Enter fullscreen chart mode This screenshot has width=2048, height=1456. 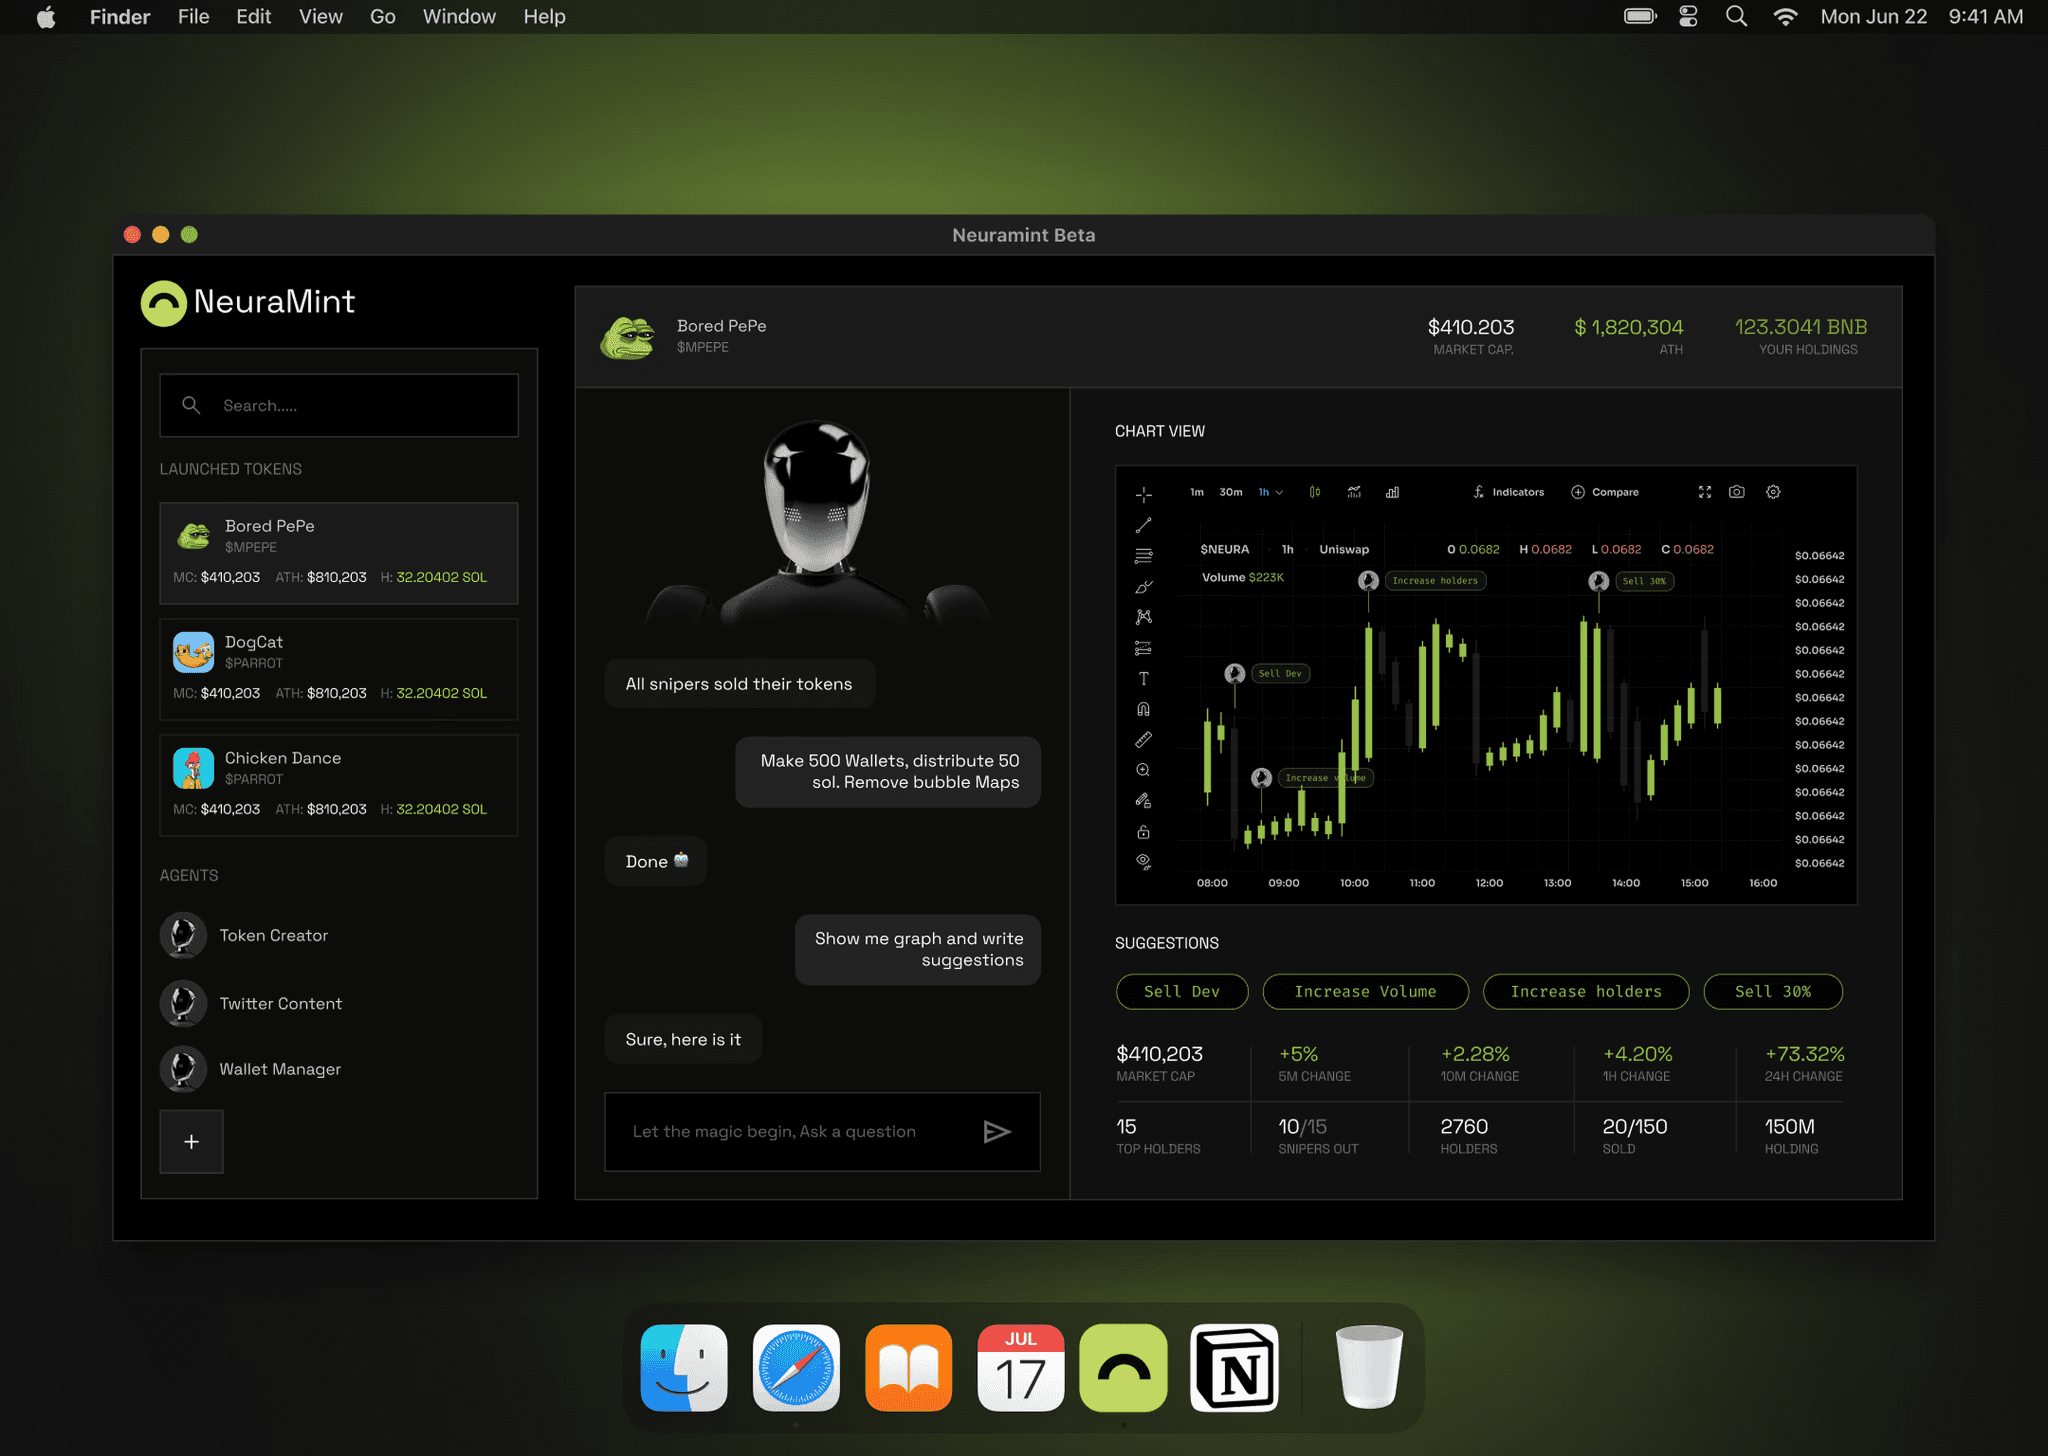(x=1704, y=492)
